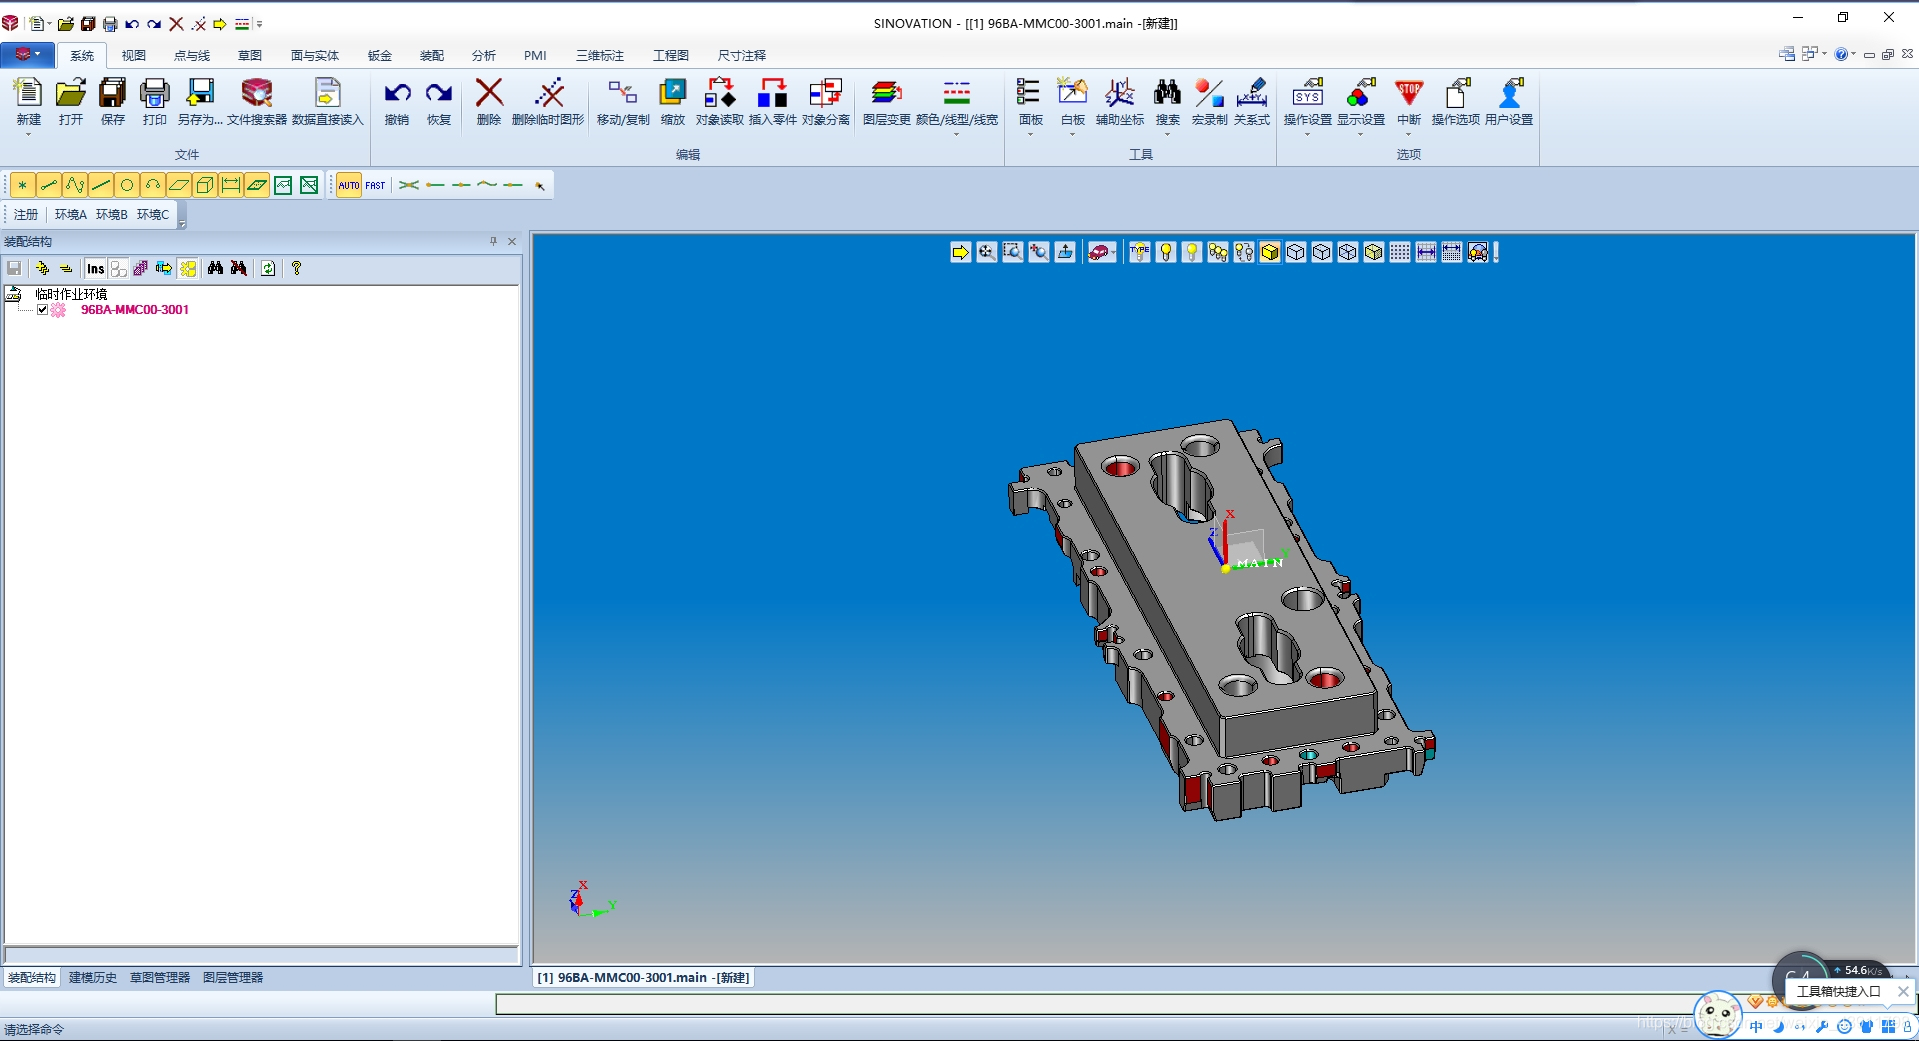Switch to the 视图 ribbon tab
The width and height of the screenshot is (1919, 1041).
[134, 55]
